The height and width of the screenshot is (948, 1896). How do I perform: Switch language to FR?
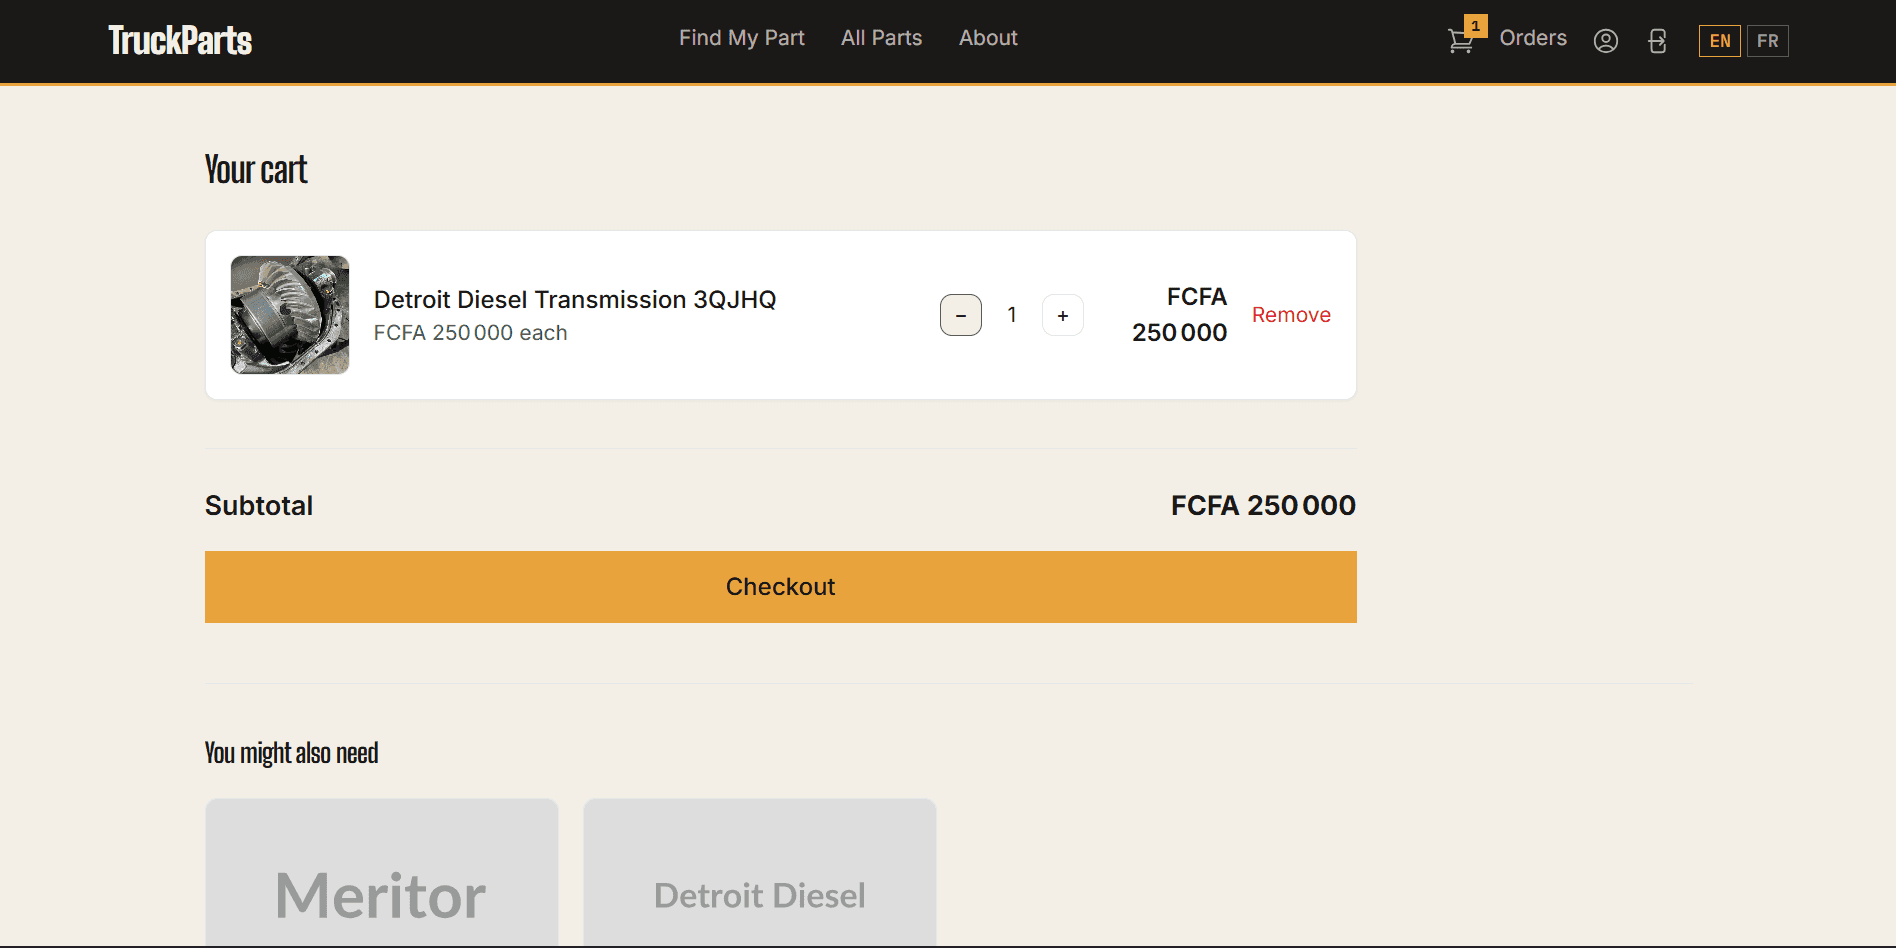click(1768, 41)
